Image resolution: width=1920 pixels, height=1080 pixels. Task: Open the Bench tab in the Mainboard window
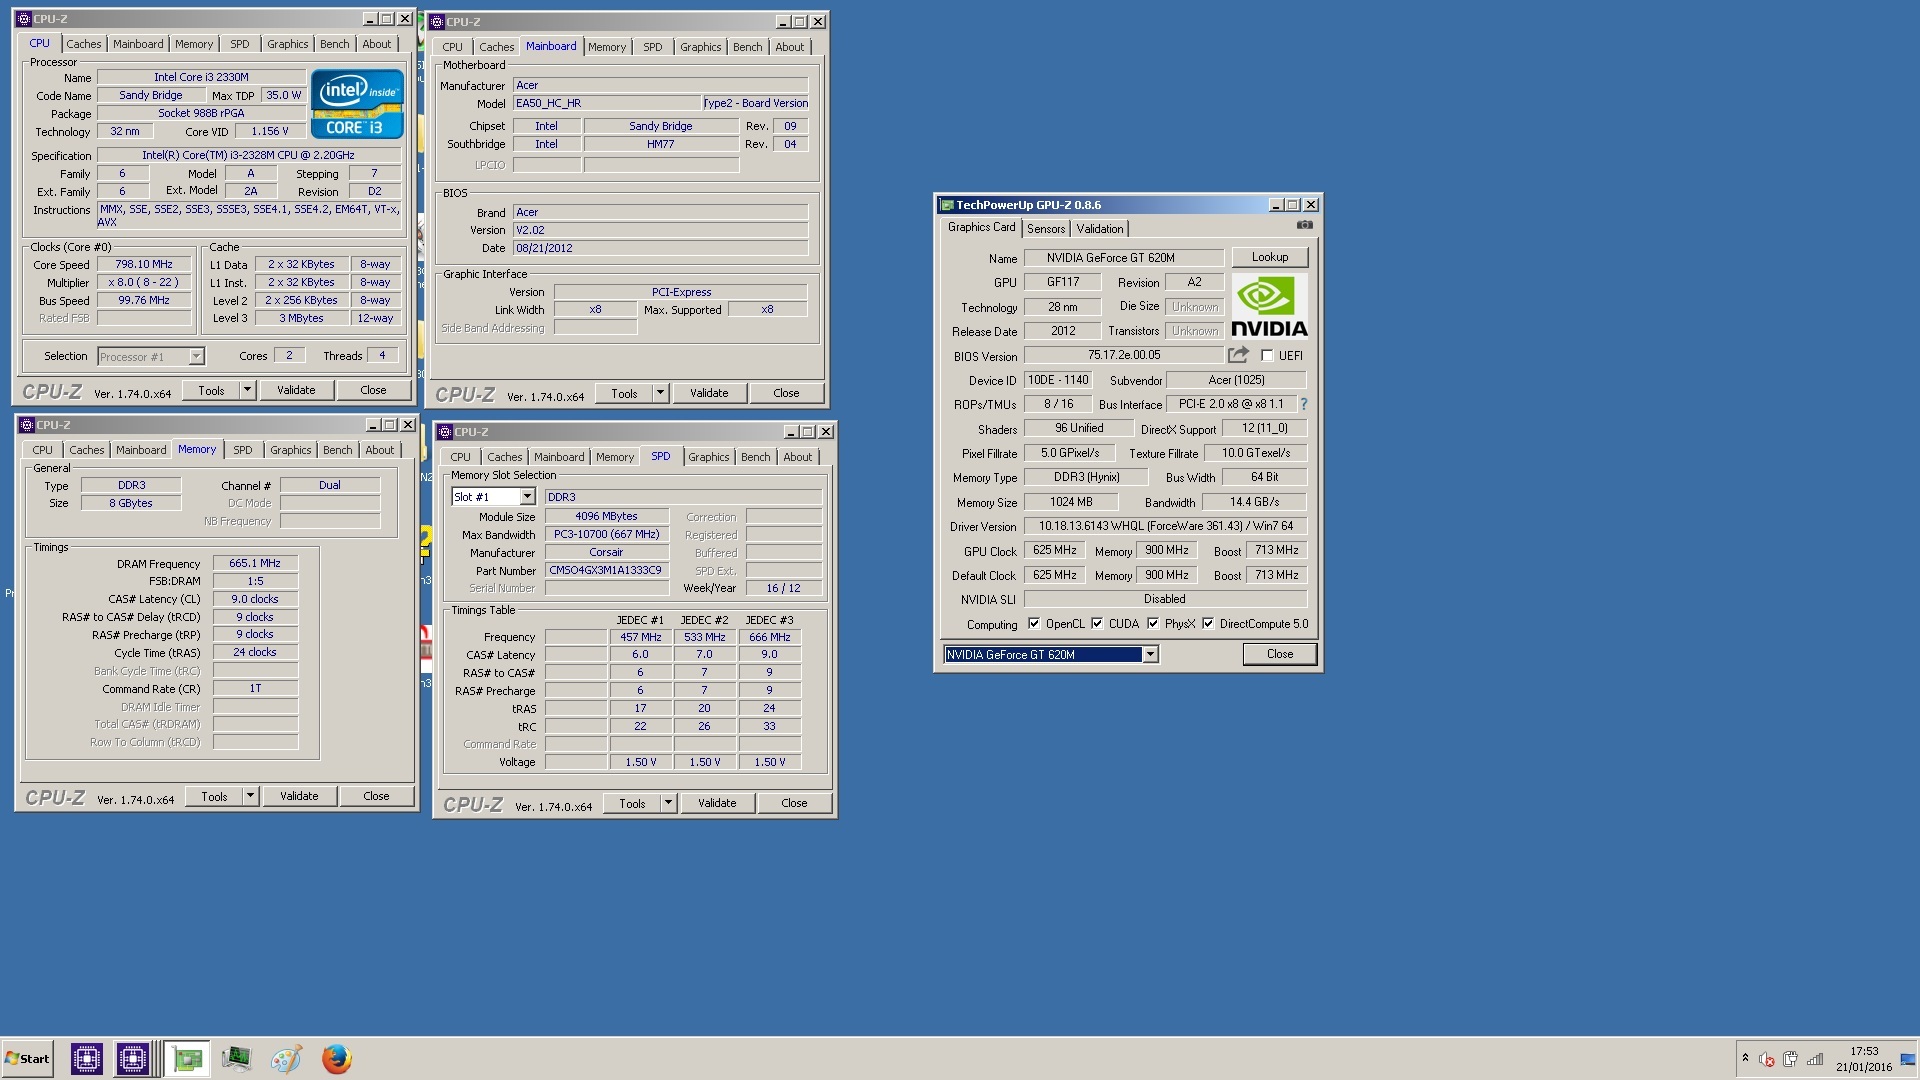pyautogui.click(x=747, y=47)
